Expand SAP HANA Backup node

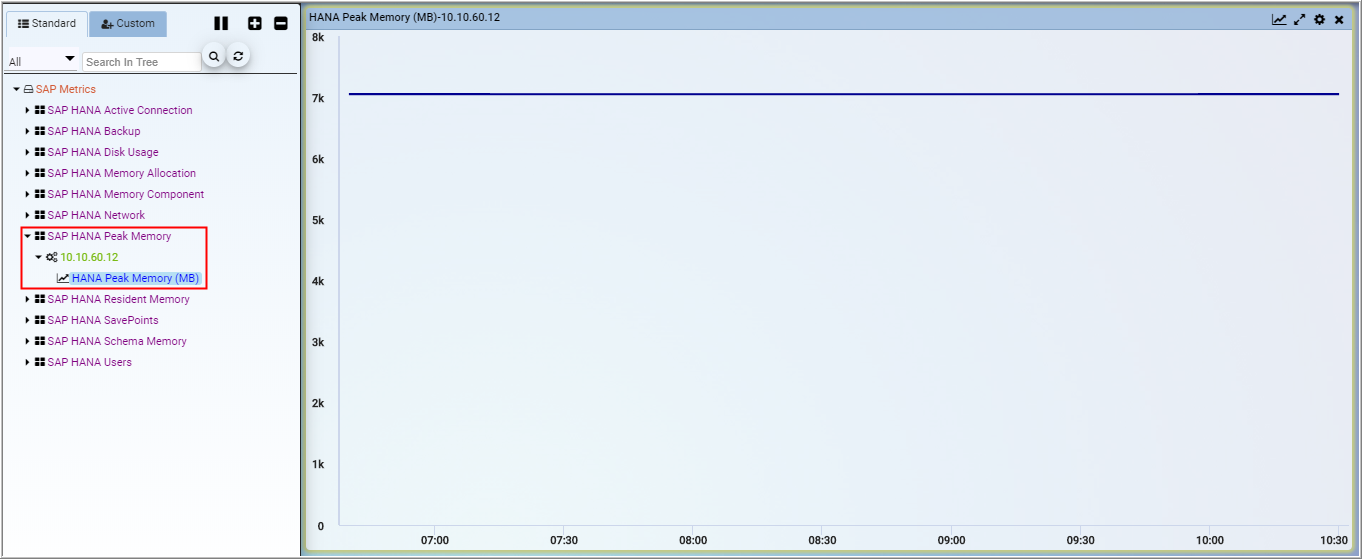[28, 131]
